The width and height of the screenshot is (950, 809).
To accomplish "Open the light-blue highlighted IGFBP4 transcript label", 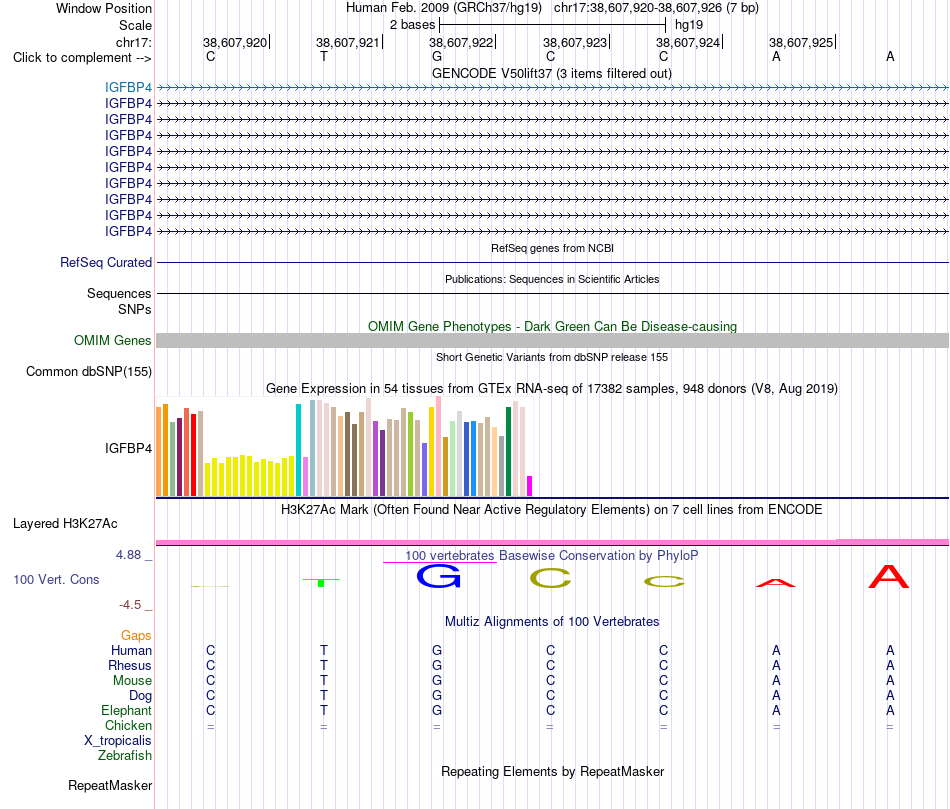I will pyautogui.click(x=128, y=87).
